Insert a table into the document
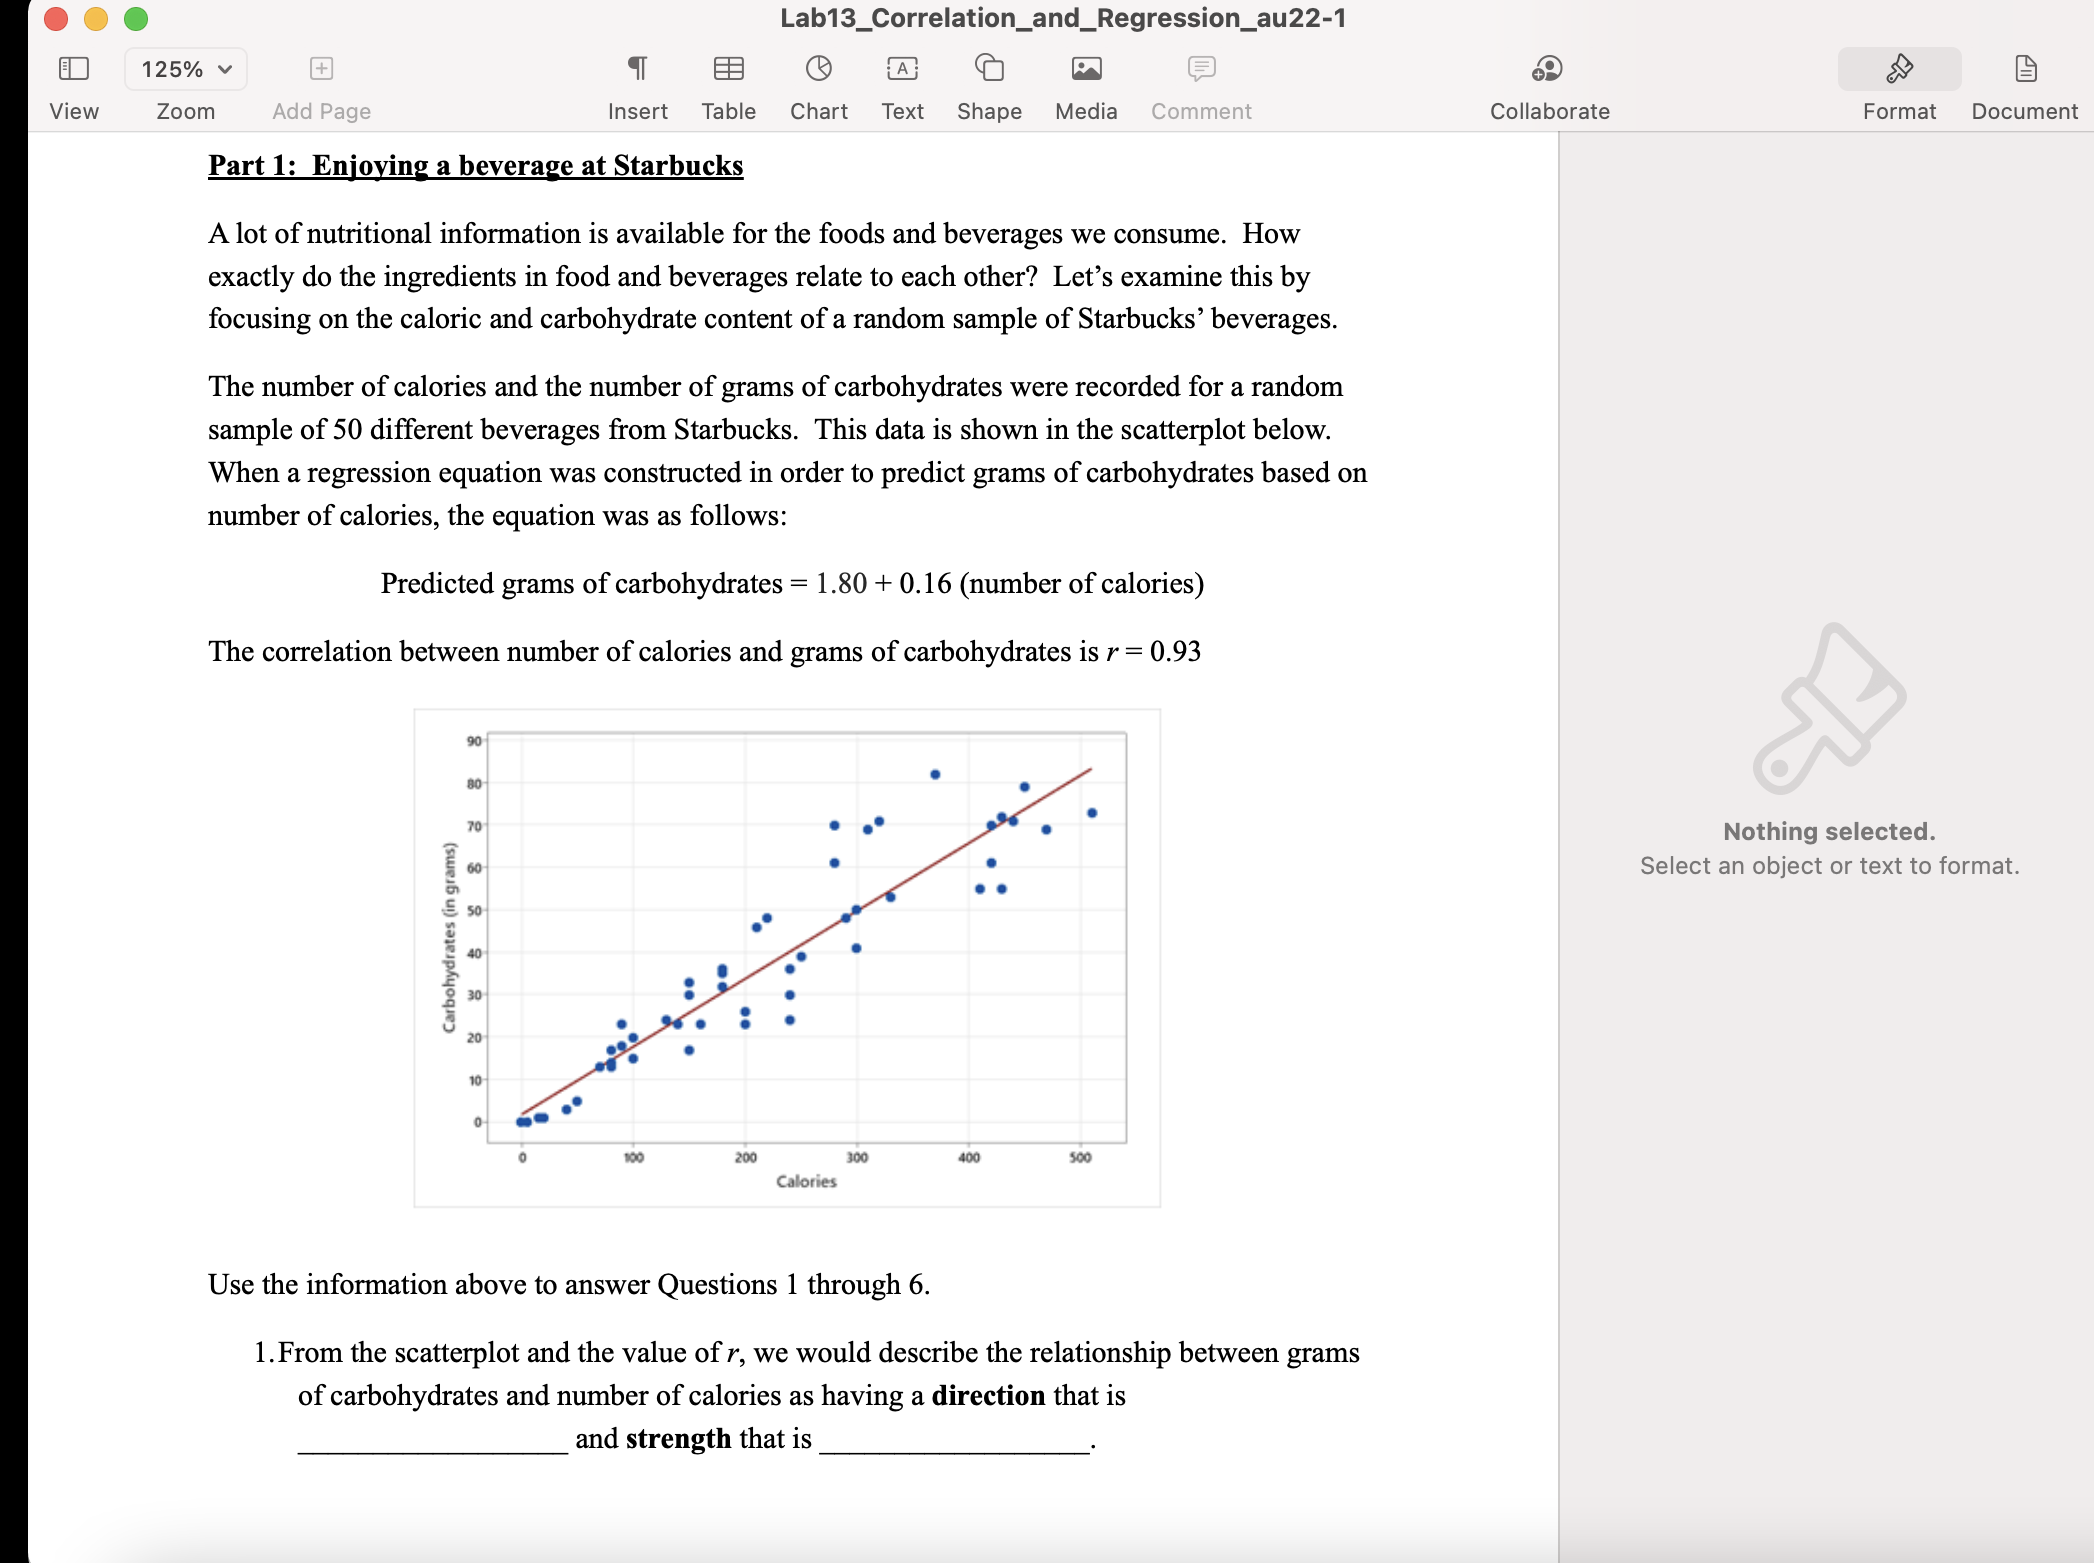 (x=728, y=85)
